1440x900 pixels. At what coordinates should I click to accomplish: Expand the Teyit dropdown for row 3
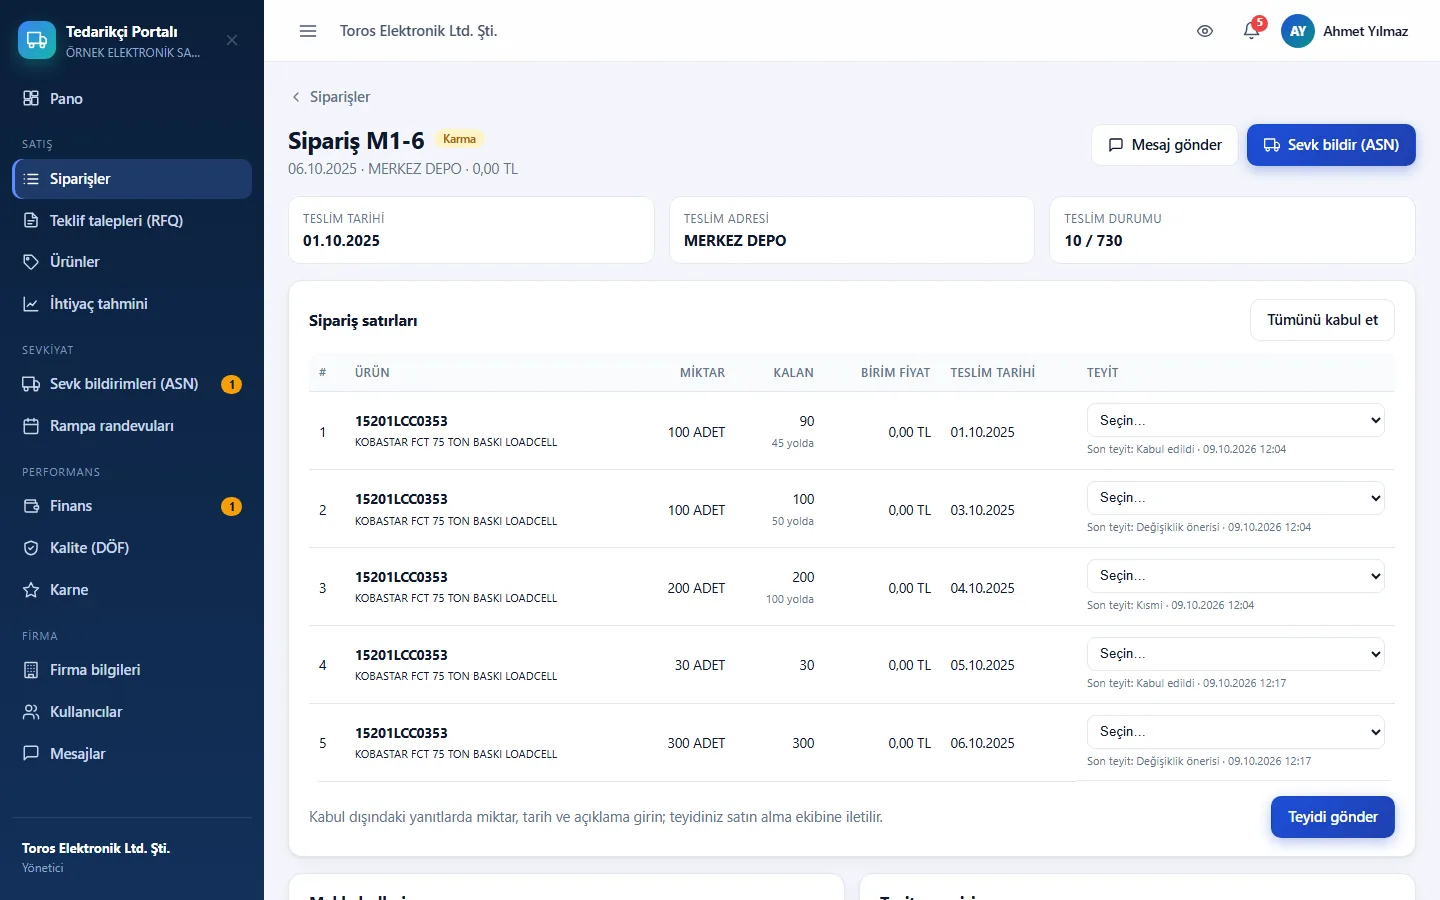tap(1235, 576)
